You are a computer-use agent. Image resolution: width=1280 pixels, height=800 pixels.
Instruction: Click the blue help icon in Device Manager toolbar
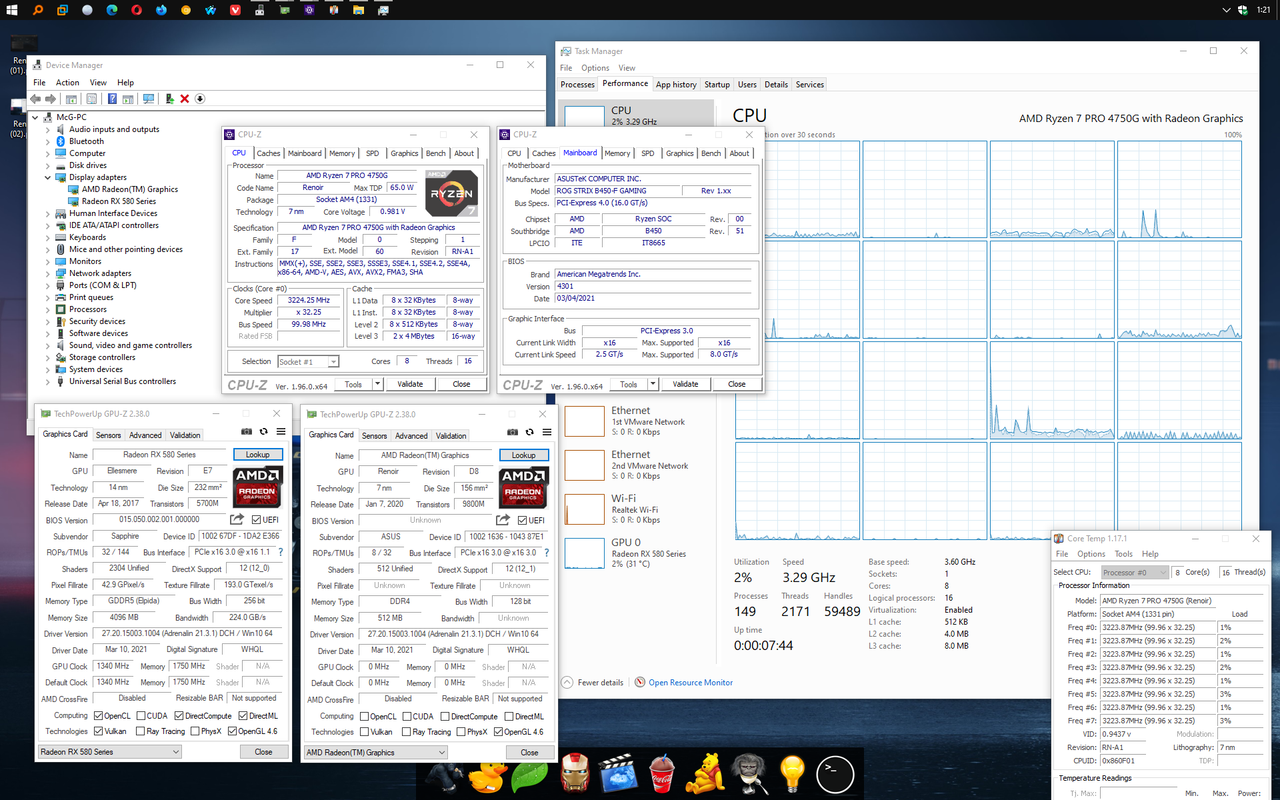(x=112, y=99)
